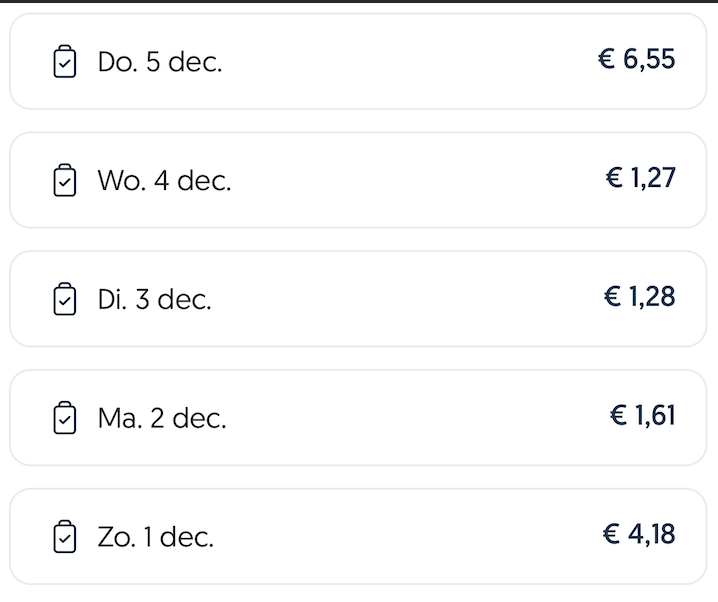718x602 pixels.
Task: Tap the Ma. 2 dec. date label
Action: click(162, 418)
